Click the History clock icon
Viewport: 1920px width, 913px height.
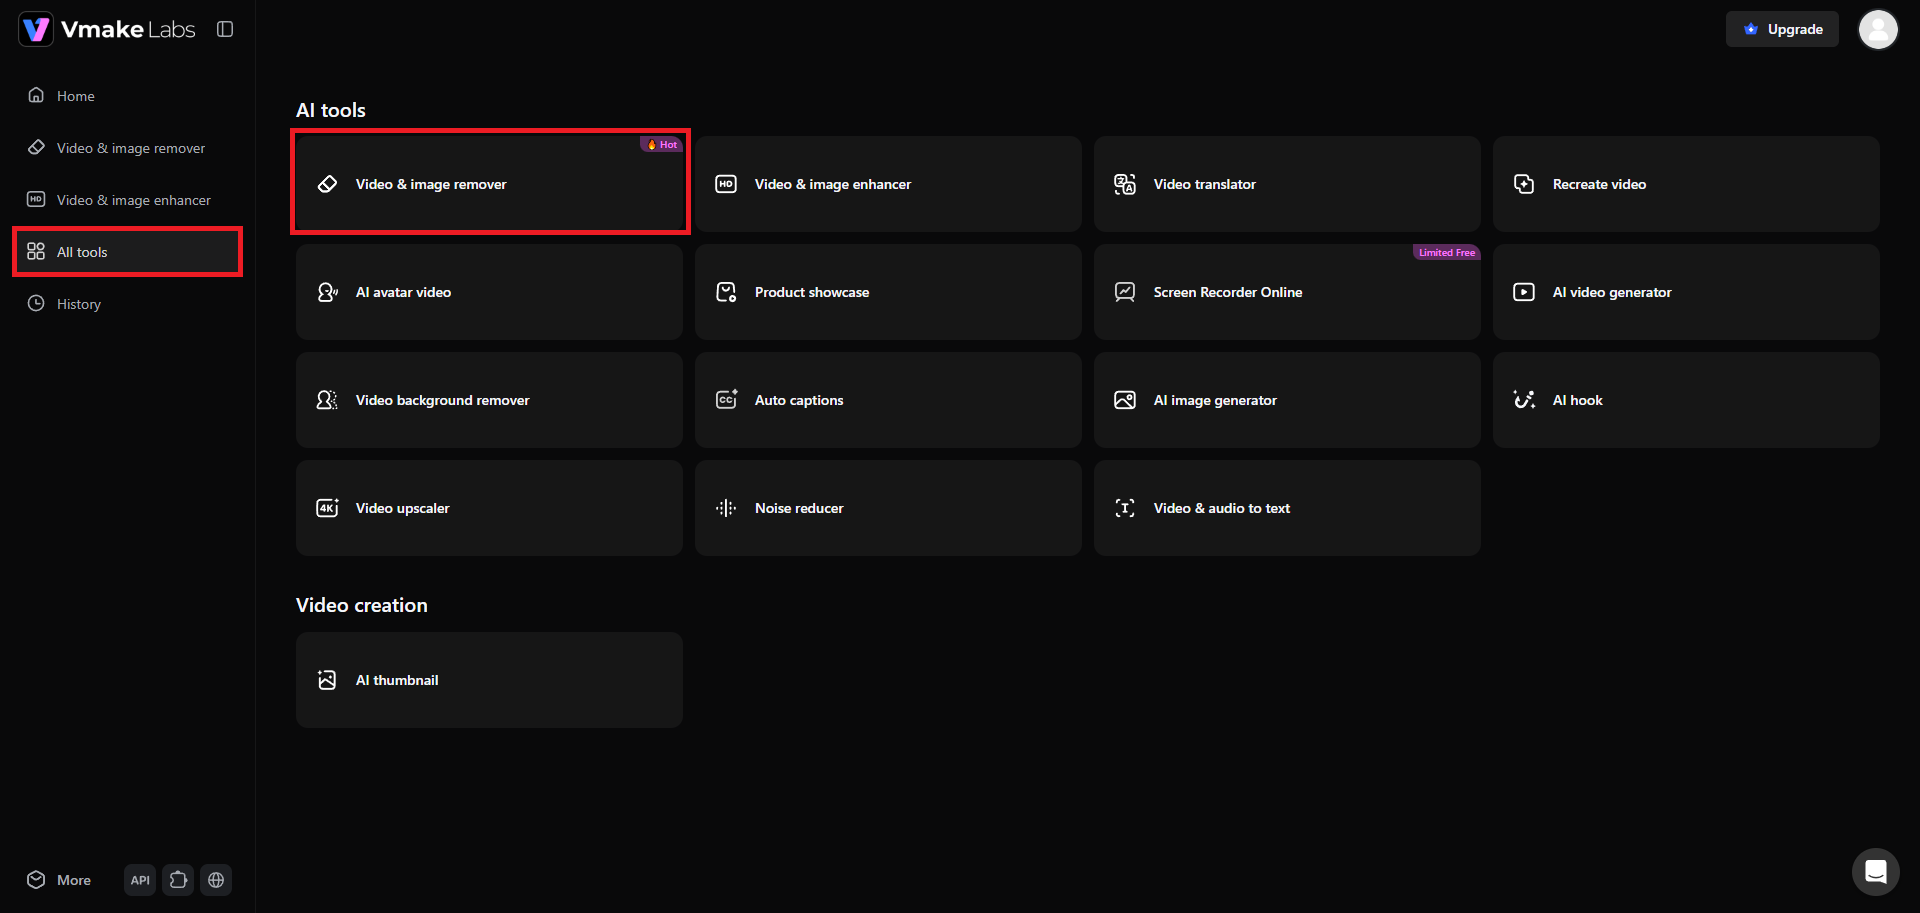tap(36, 303)
